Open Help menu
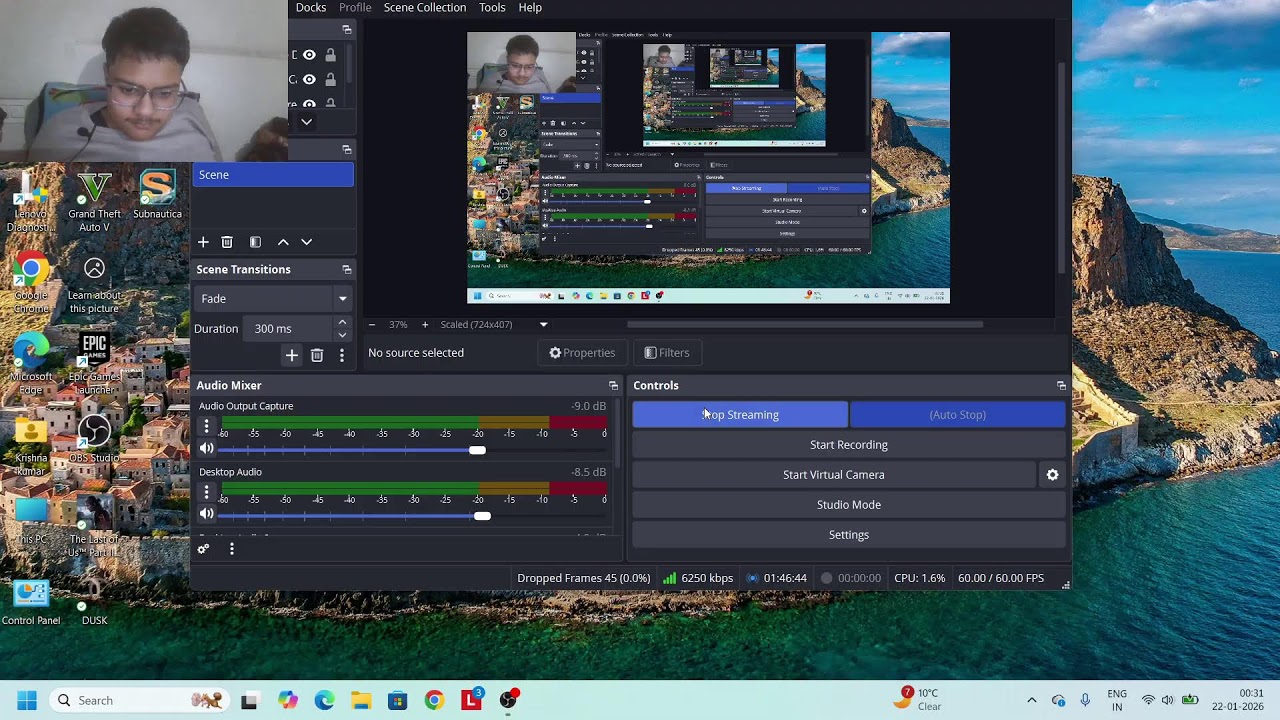The width and height of the screenshot is (1280, 720). click(x=530, y=8)
